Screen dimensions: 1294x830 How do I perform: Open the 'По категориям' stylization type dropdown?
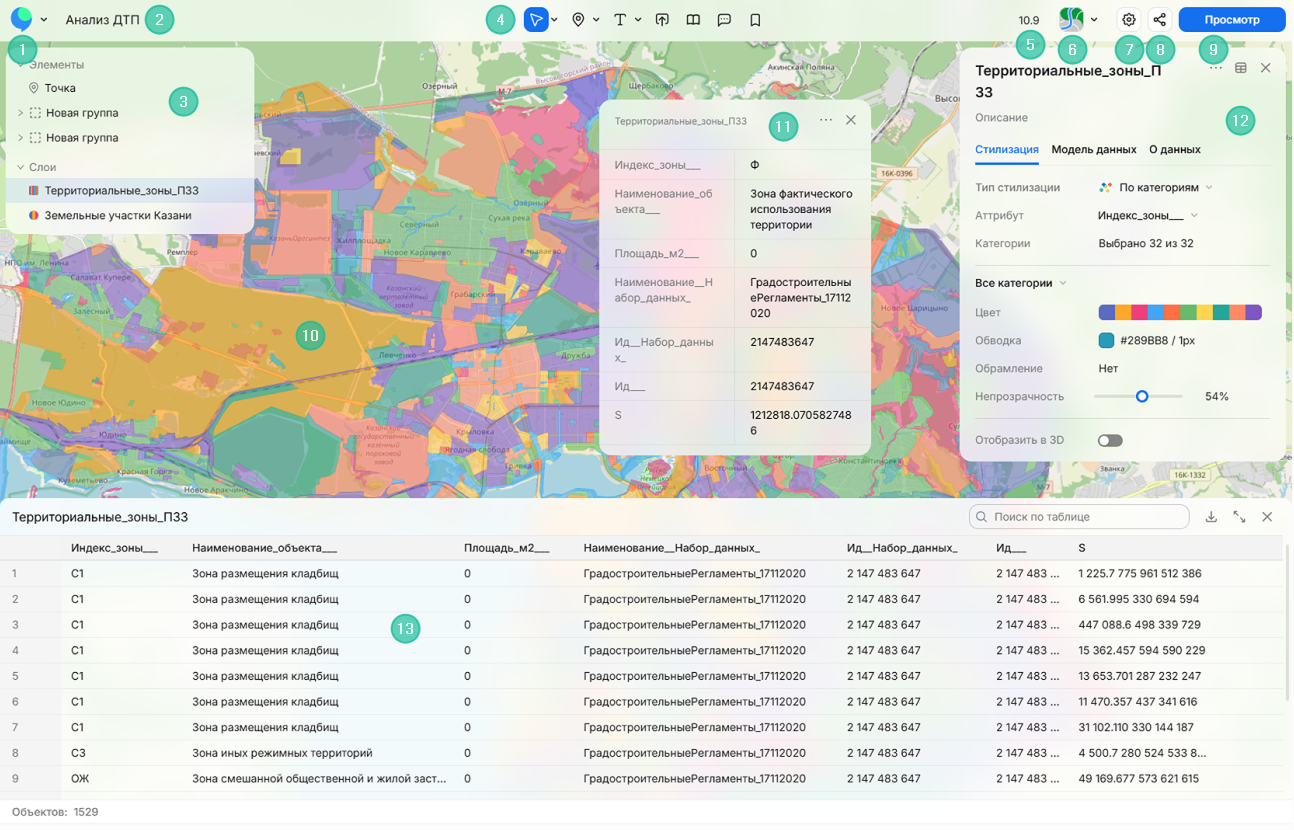(x=1160, y=187)
